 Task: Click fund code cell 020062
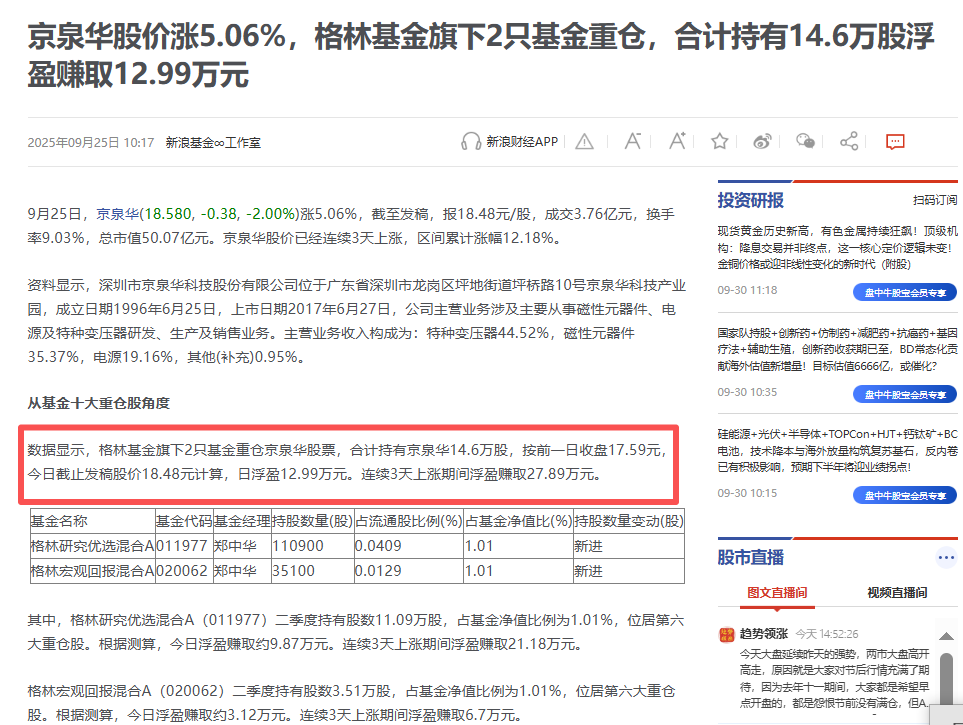[x=182, y=571]
